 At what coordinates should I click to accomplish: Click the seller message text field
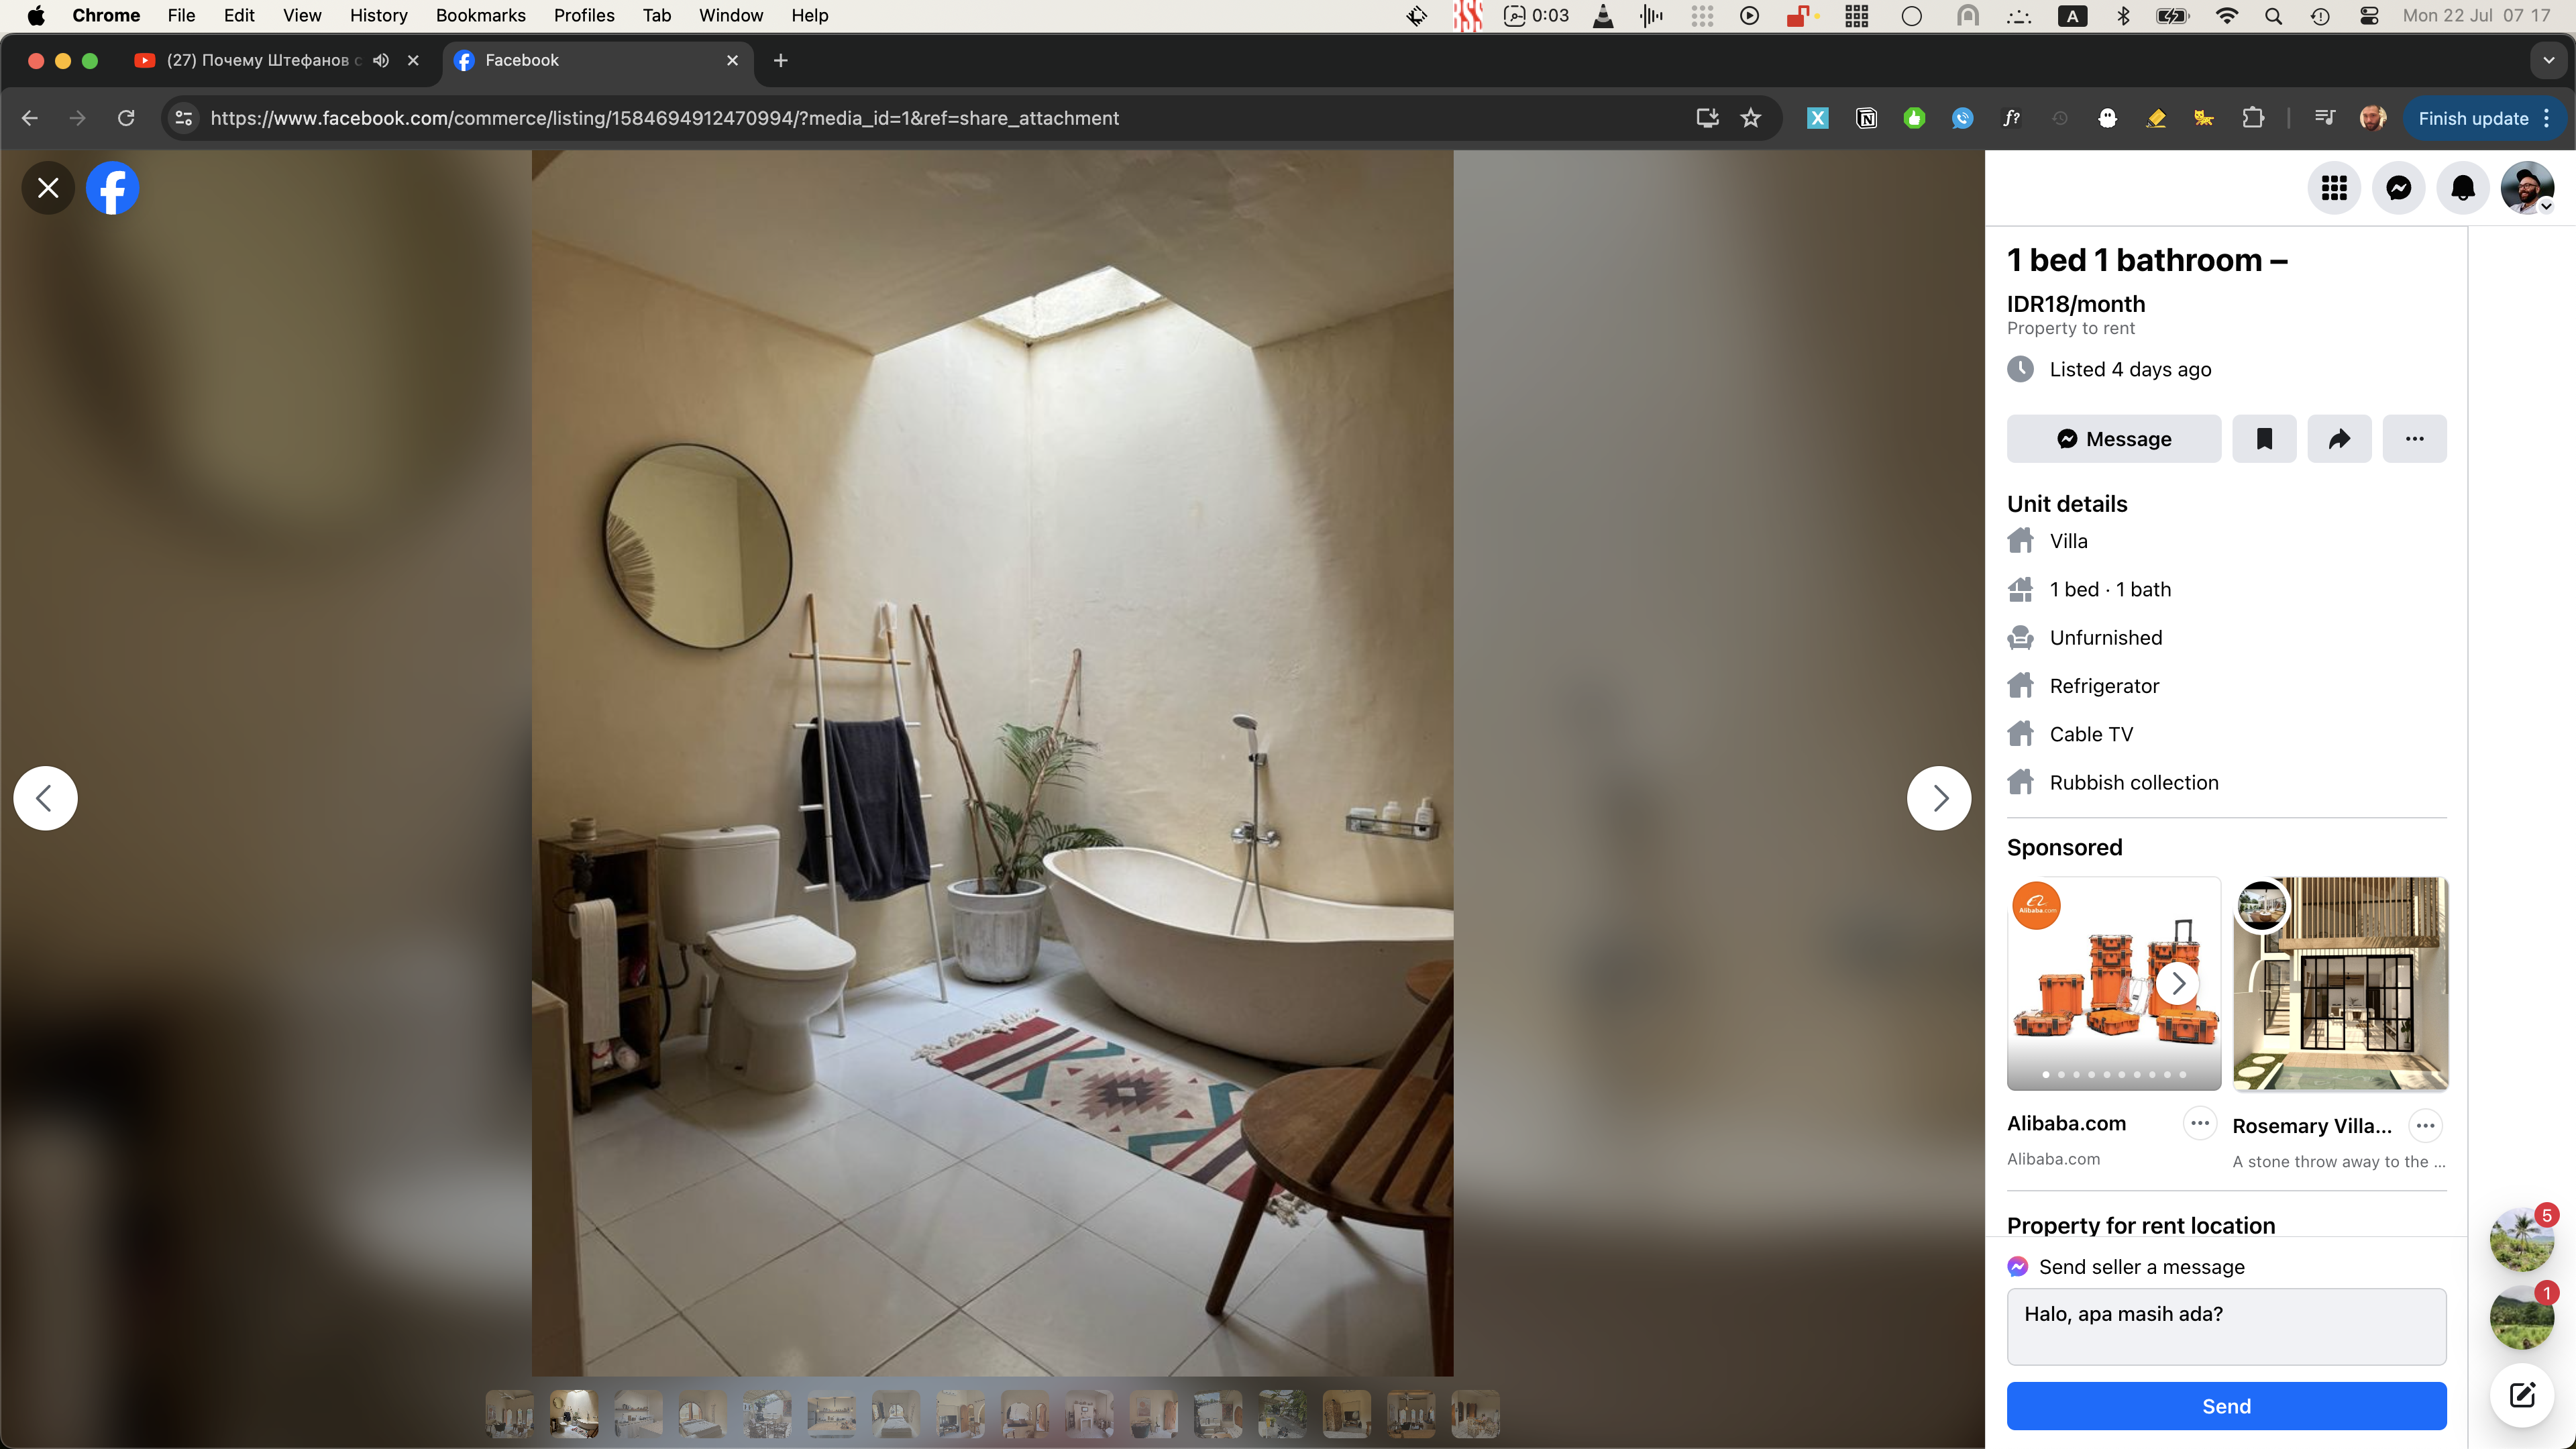(x=2226, y=1326)
